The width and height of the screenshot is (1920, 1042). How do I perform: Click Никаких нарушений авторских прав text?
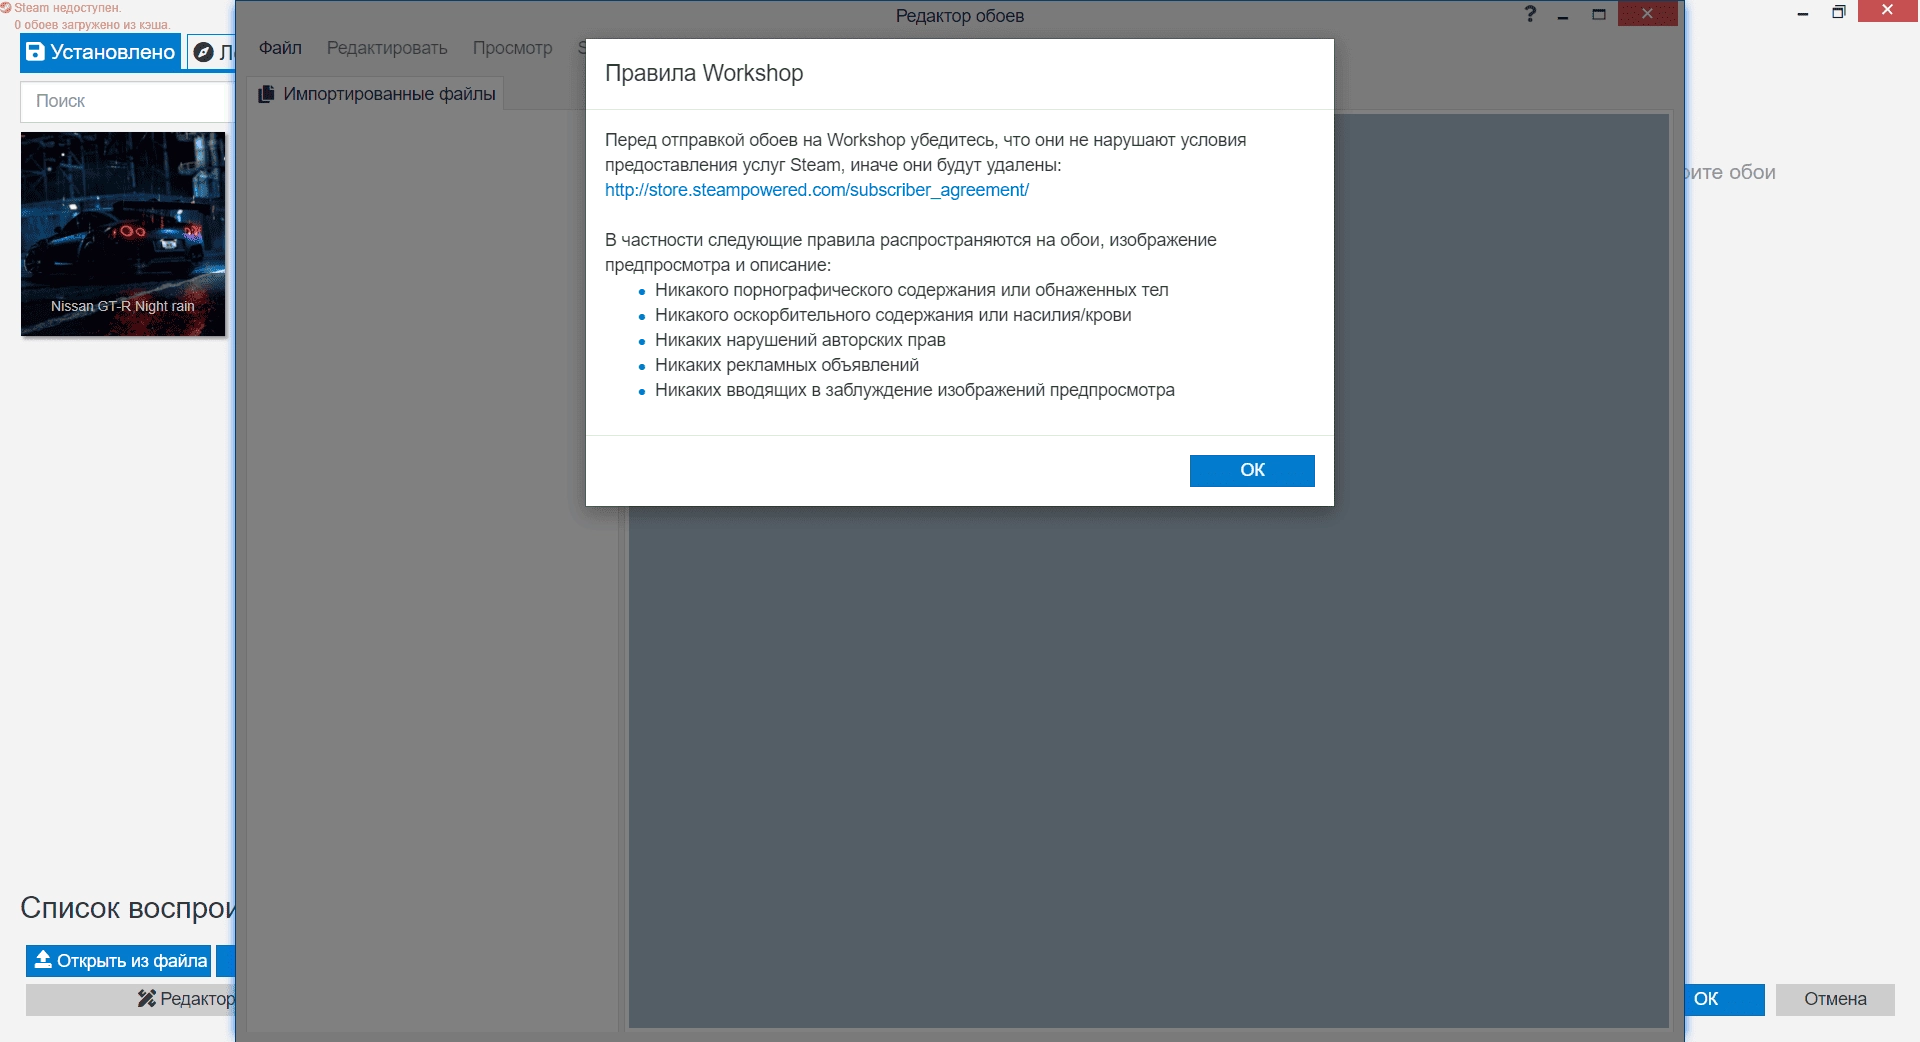pos(800,340)
